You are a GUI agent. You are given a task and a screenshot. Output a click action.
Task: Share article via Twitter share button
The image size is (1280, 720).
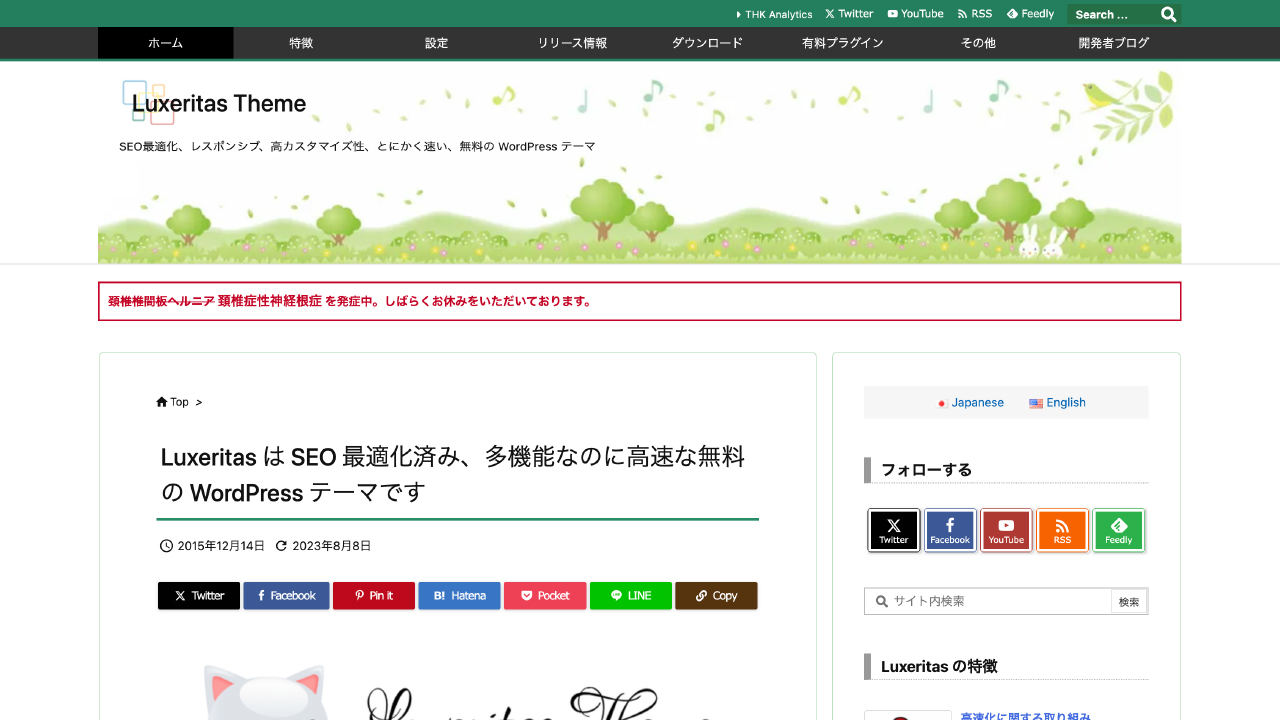tap(199, 596)
